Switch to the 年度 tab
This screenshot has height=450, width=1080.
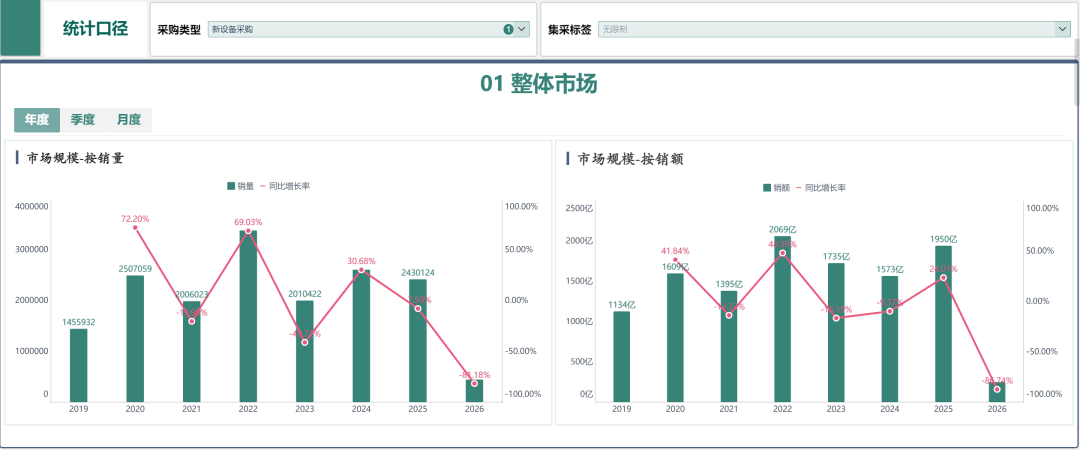click(x=37, y=120)
